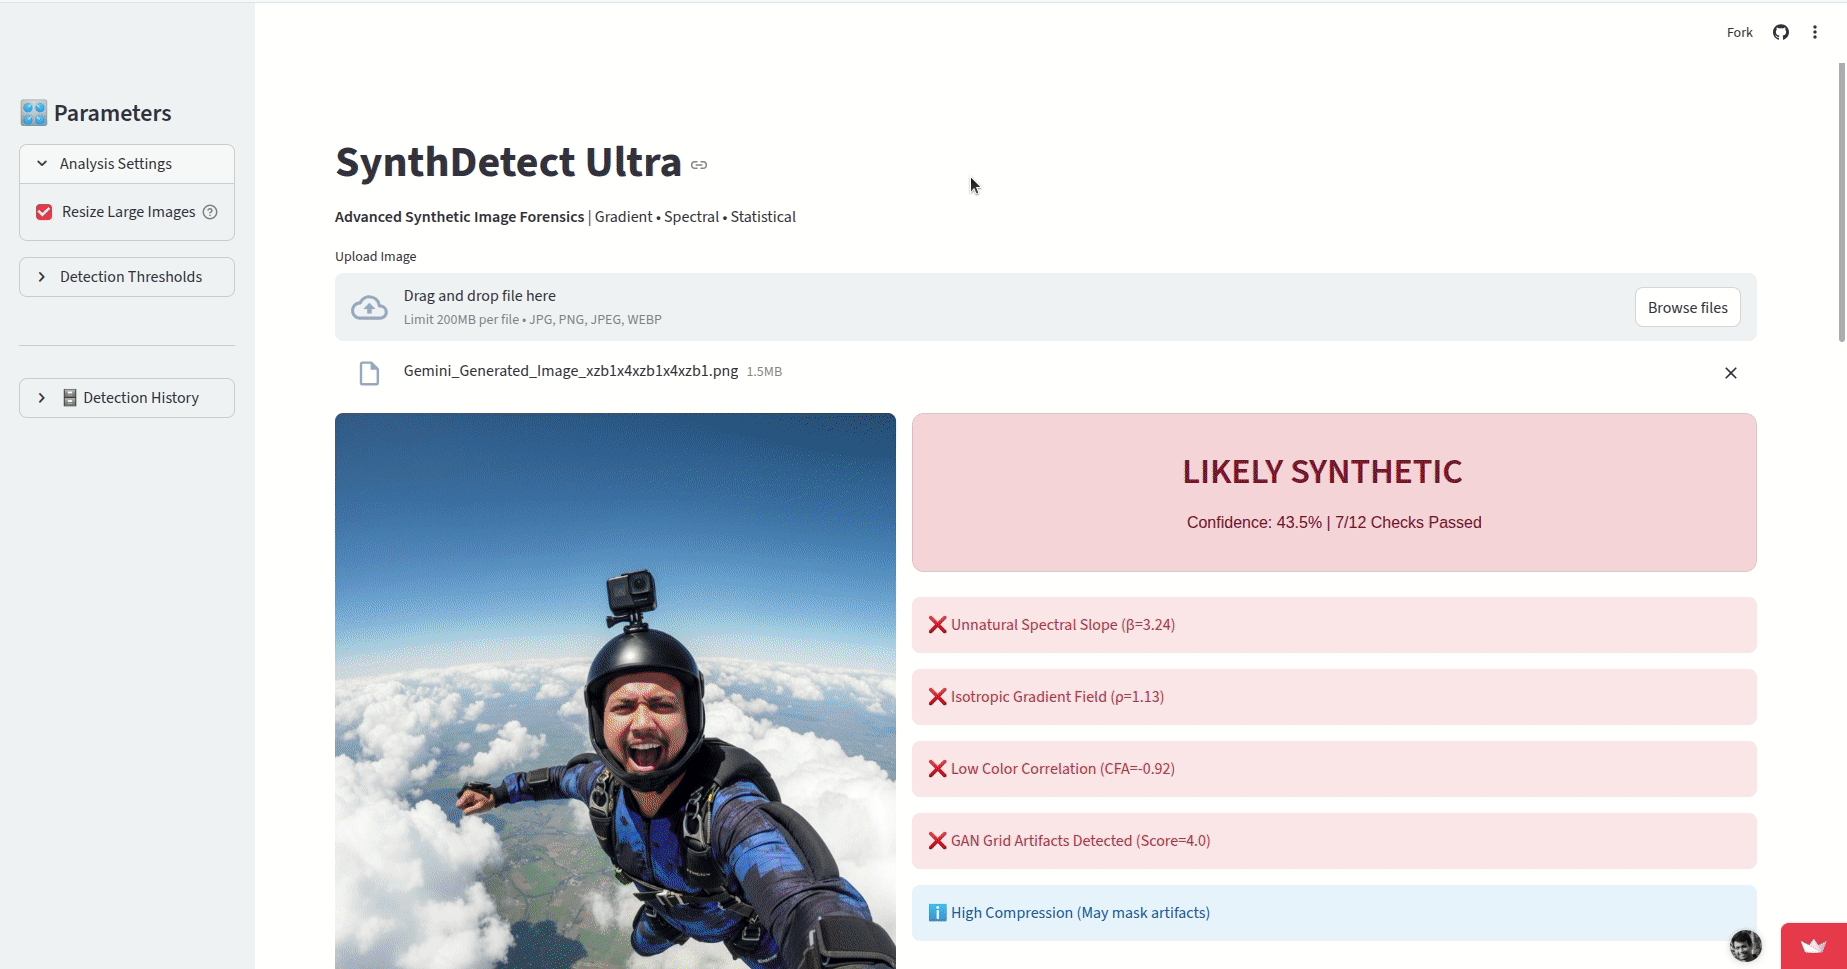Uncheck the Resize Large Images checkbox

(x=43, y=211)
